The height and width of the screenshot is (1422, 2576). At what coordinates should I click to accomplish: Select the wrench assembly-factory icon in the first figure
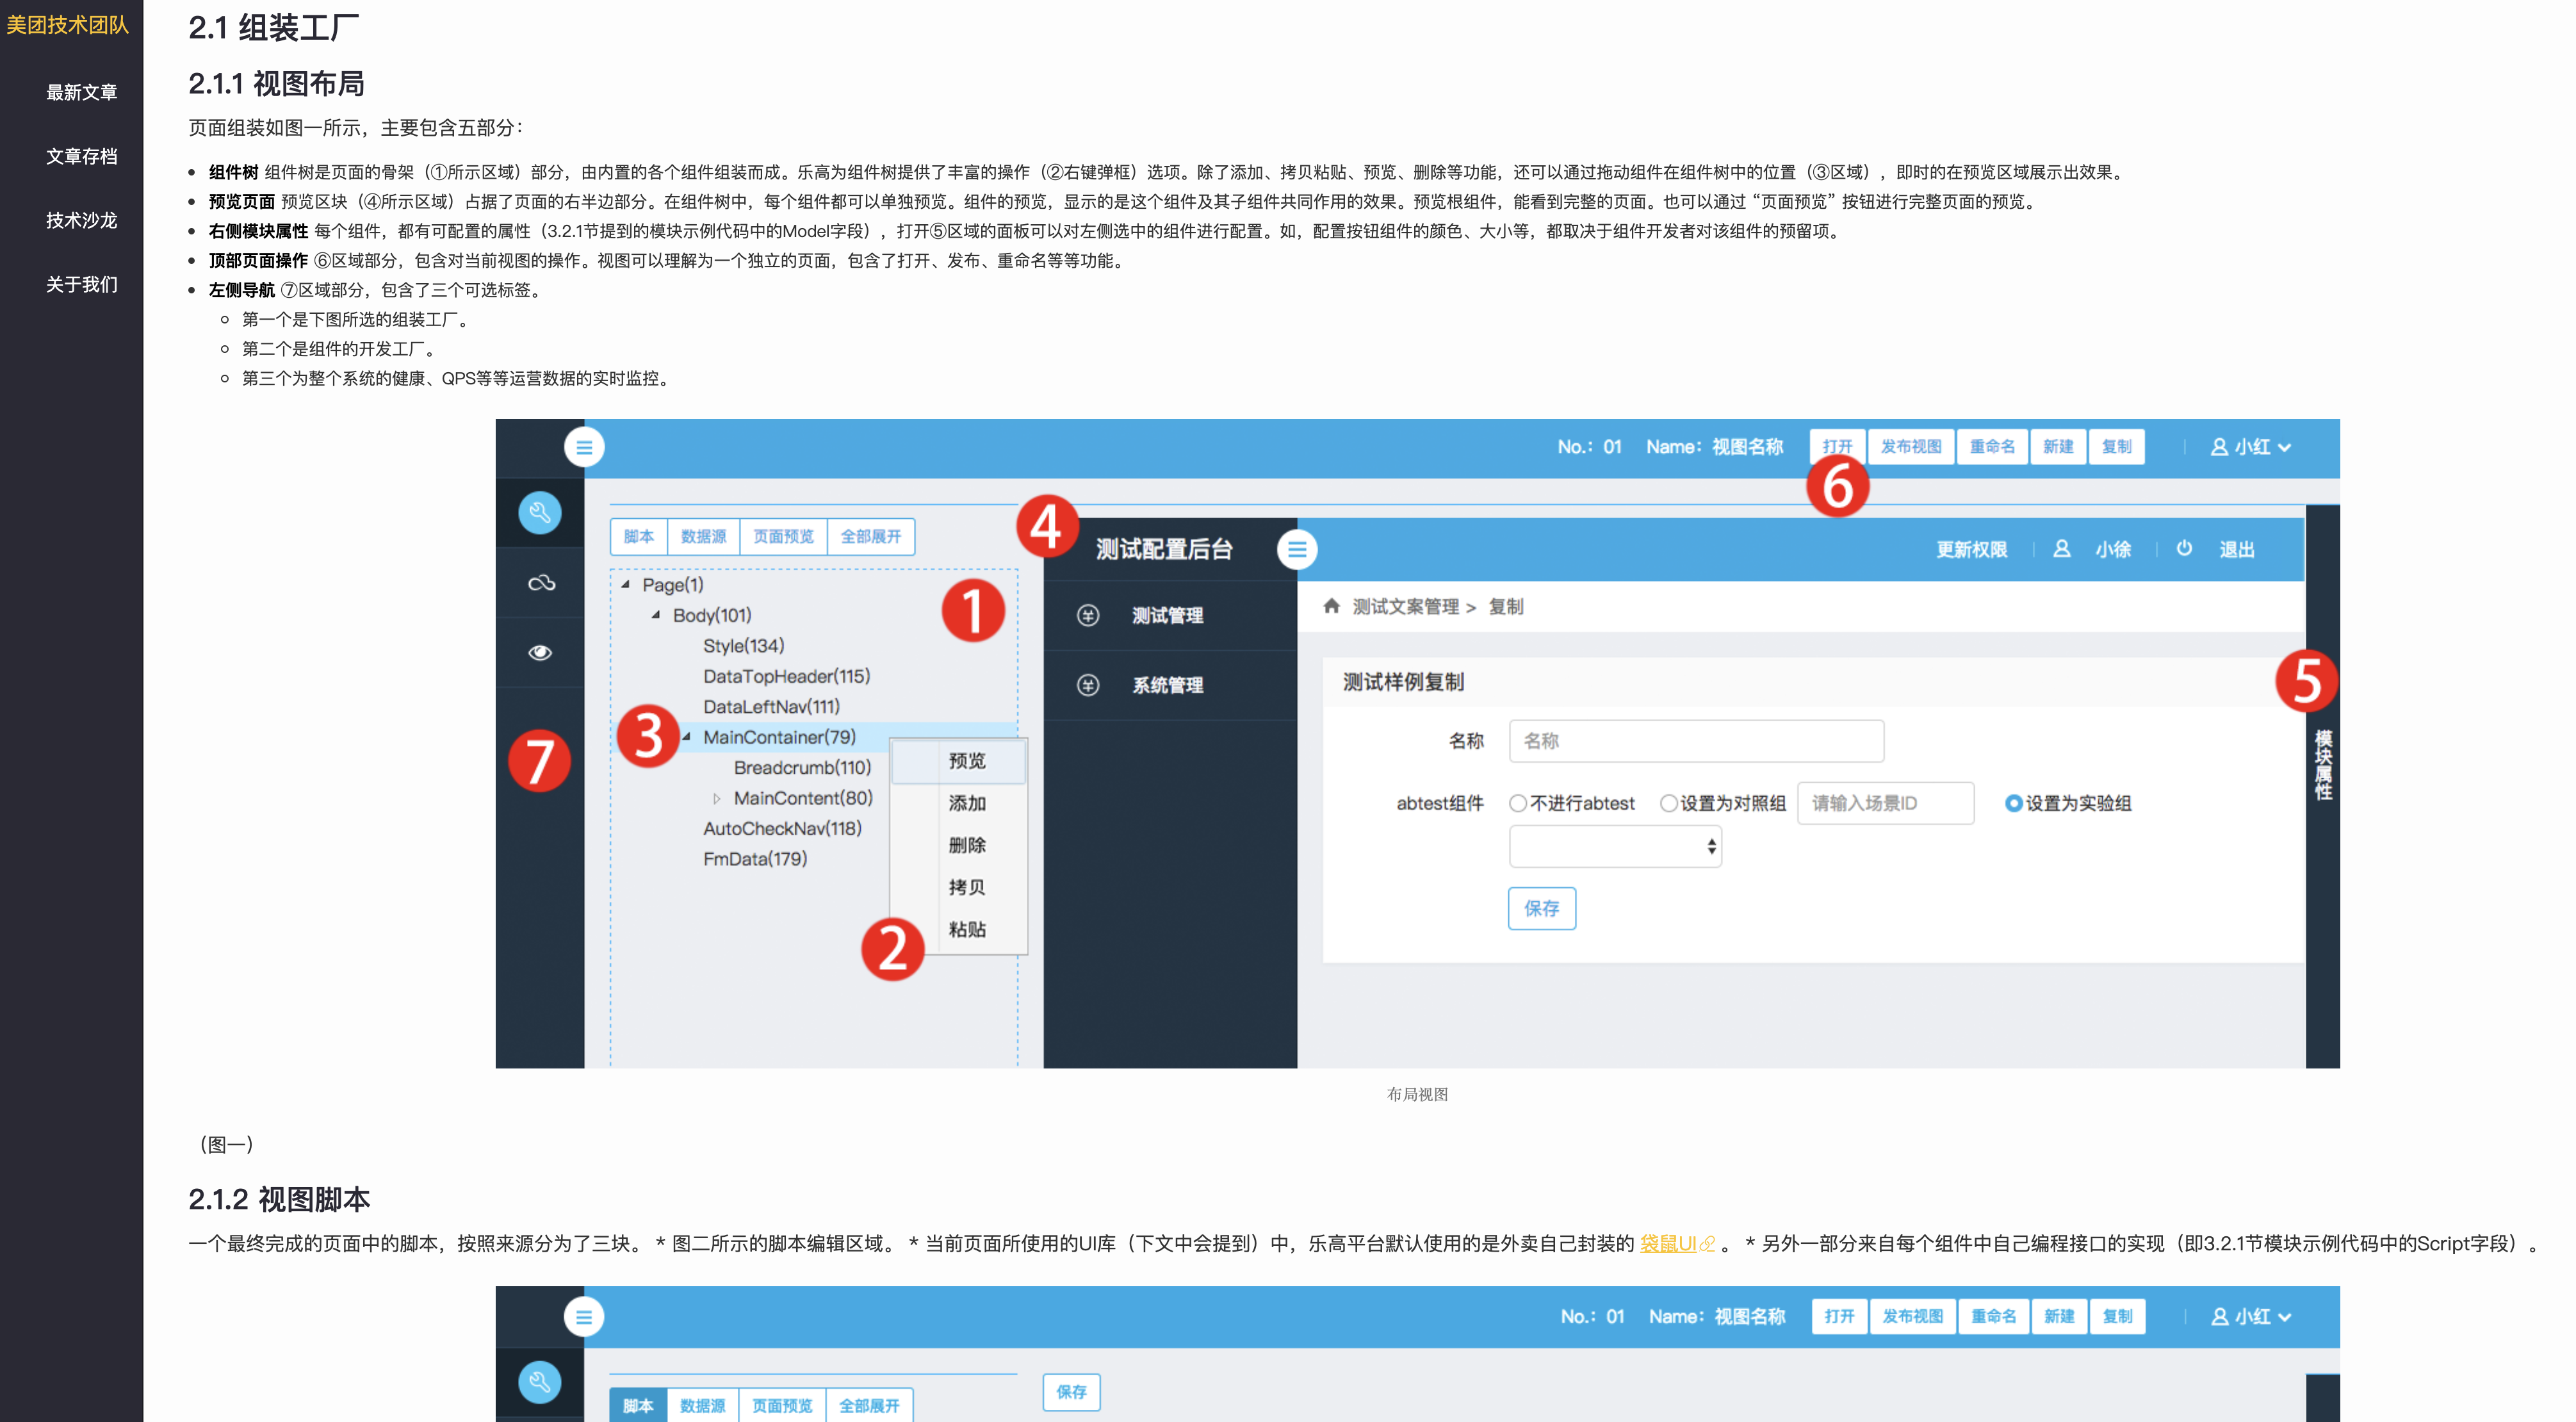click(540, 513)
